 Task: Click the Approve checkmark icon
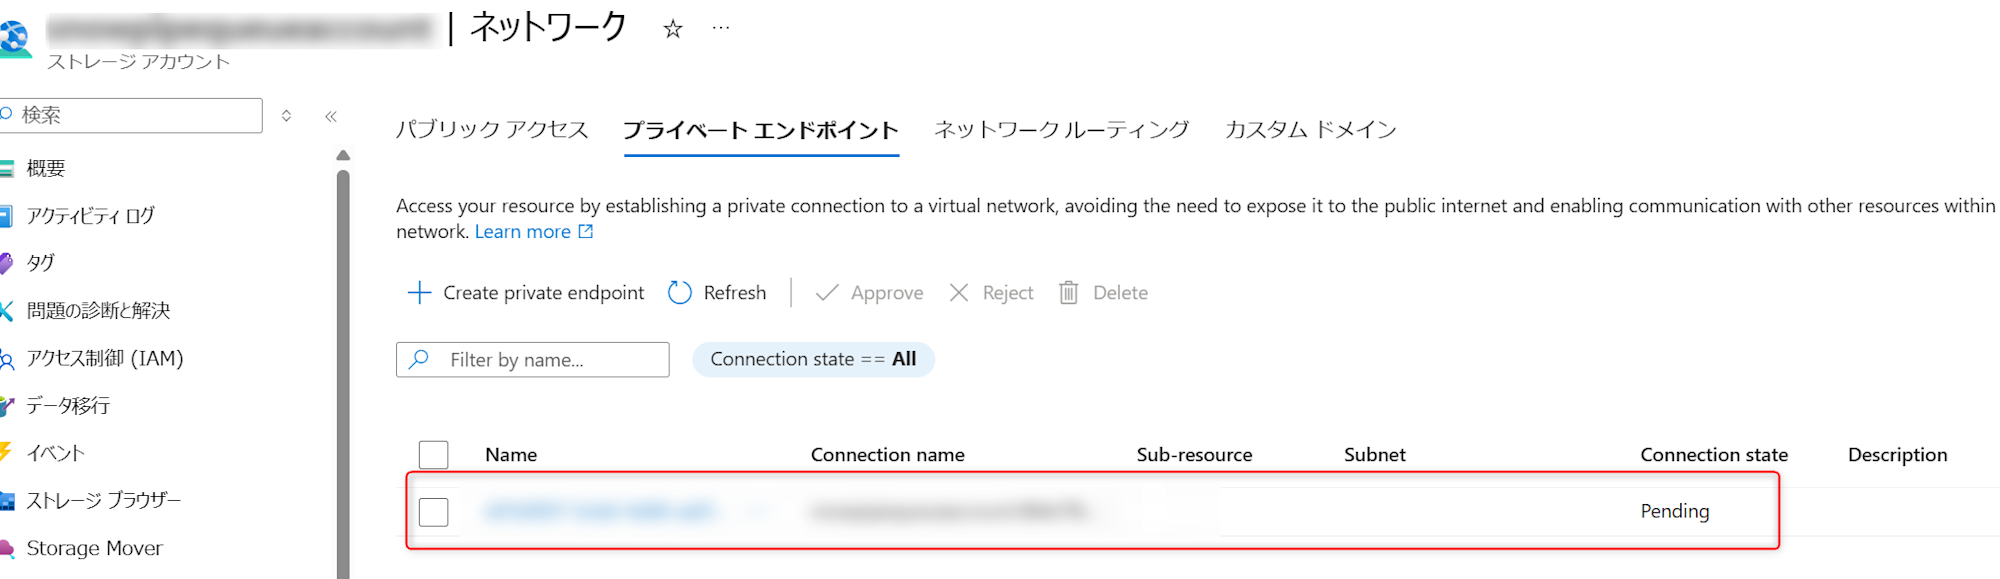827,293
